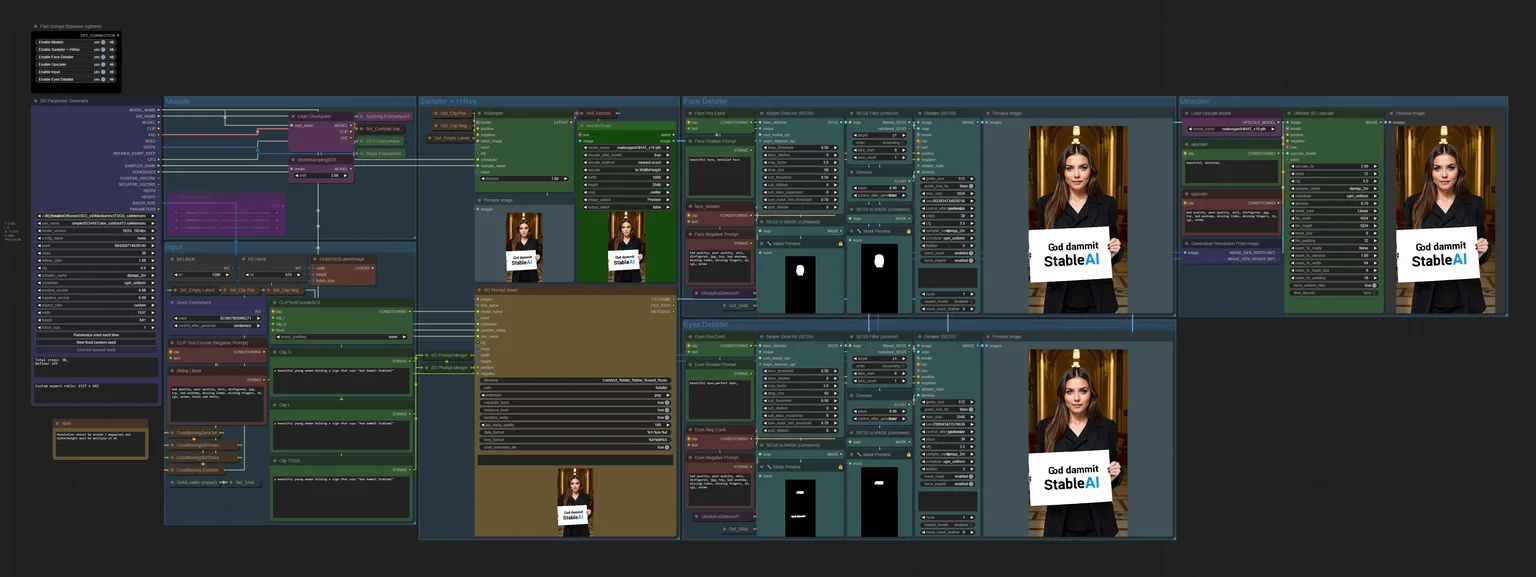Toggle Enable Sampler + HiRes switch
1536x577 pixels.
coord(103,50)
